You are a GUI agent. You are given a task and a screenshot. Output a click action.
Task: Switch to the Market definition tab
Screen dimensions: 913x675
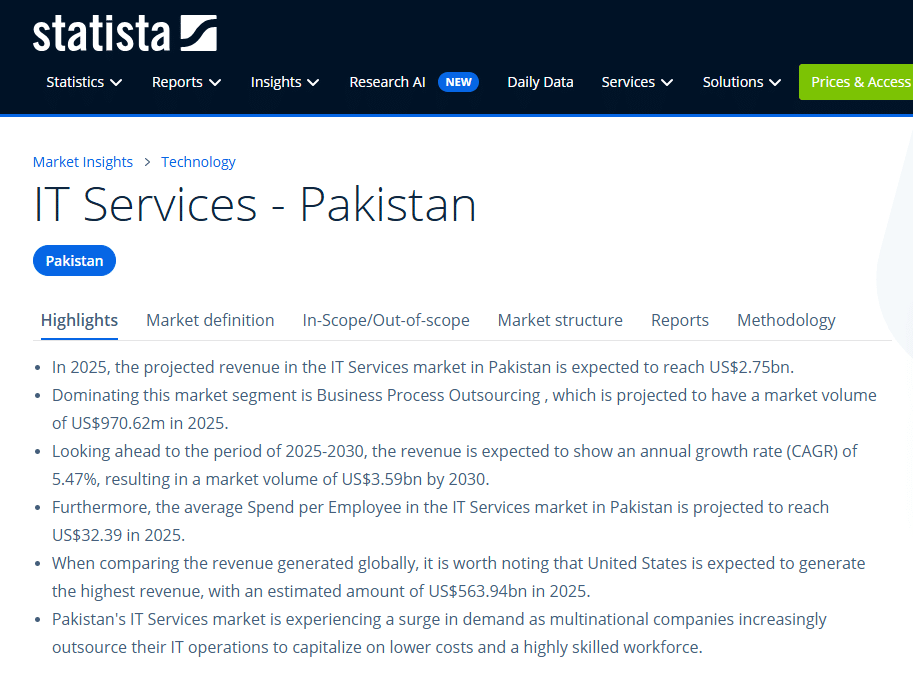pos(210,320)
